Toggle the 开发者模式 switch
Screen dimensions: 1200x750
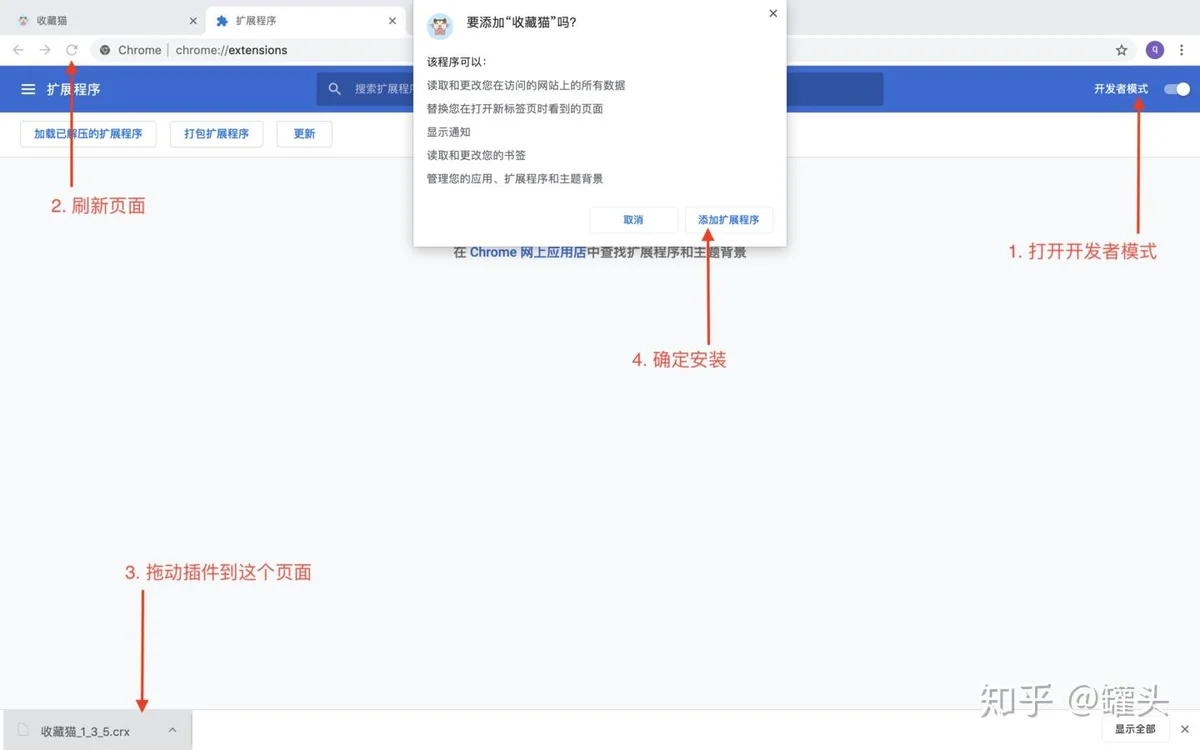point(1177,89)
